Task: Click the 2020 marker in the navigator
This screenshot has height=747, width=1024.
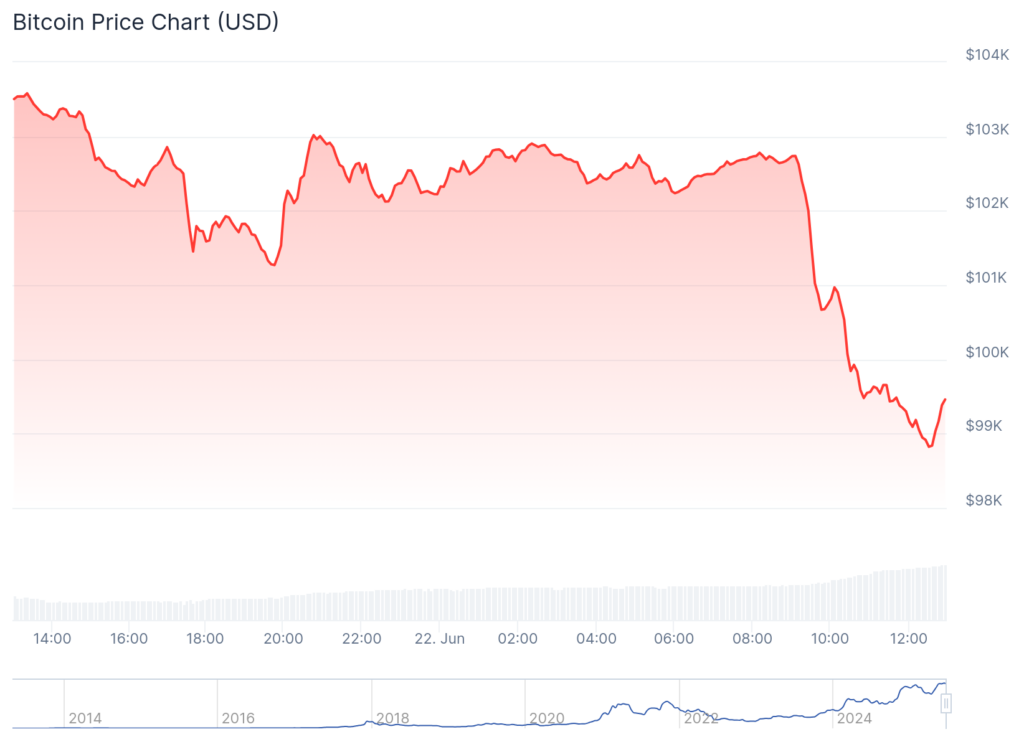Action: click(547, 718)
